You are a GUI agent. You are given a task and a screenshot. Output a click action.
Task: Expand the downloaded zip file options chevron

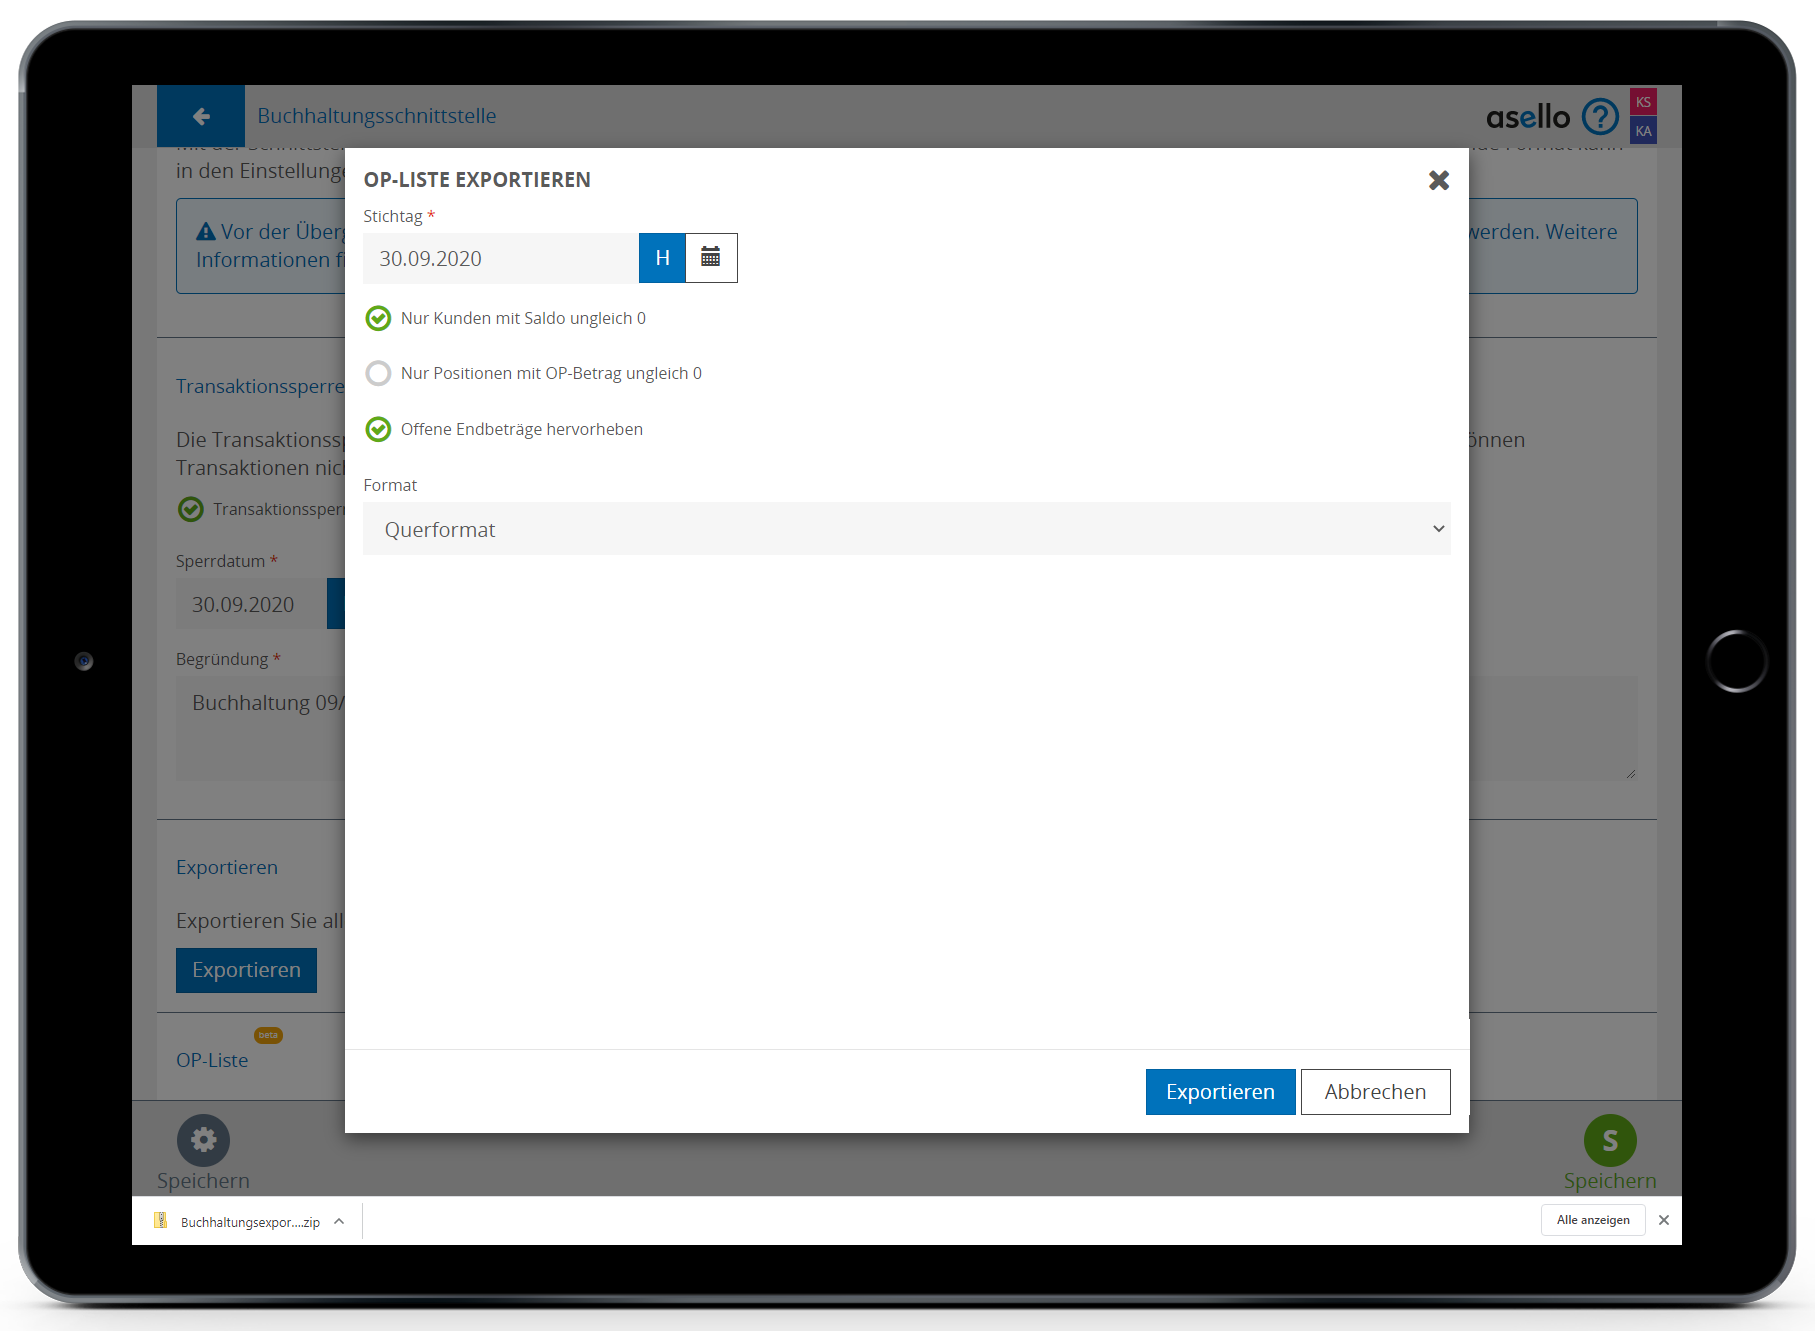pyautogui.click(x=339, y=1221)
